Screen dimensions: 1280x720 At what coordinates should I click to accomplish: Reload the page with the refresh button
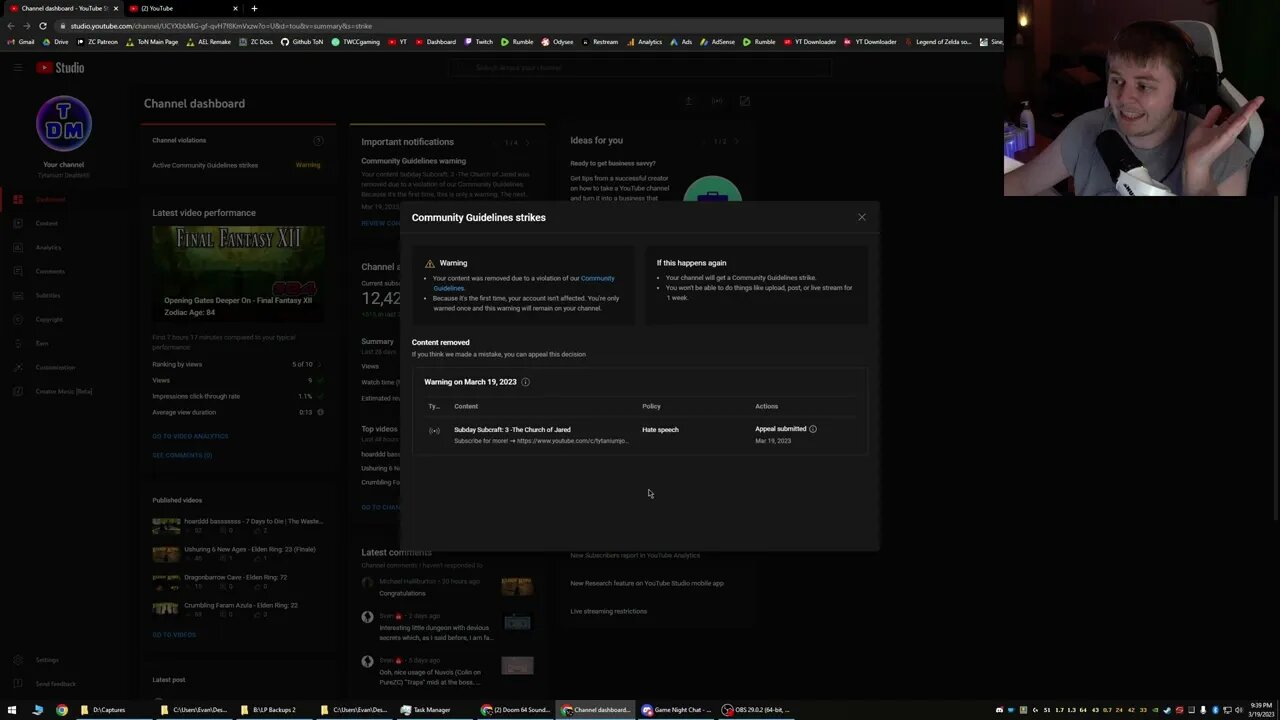42,26
